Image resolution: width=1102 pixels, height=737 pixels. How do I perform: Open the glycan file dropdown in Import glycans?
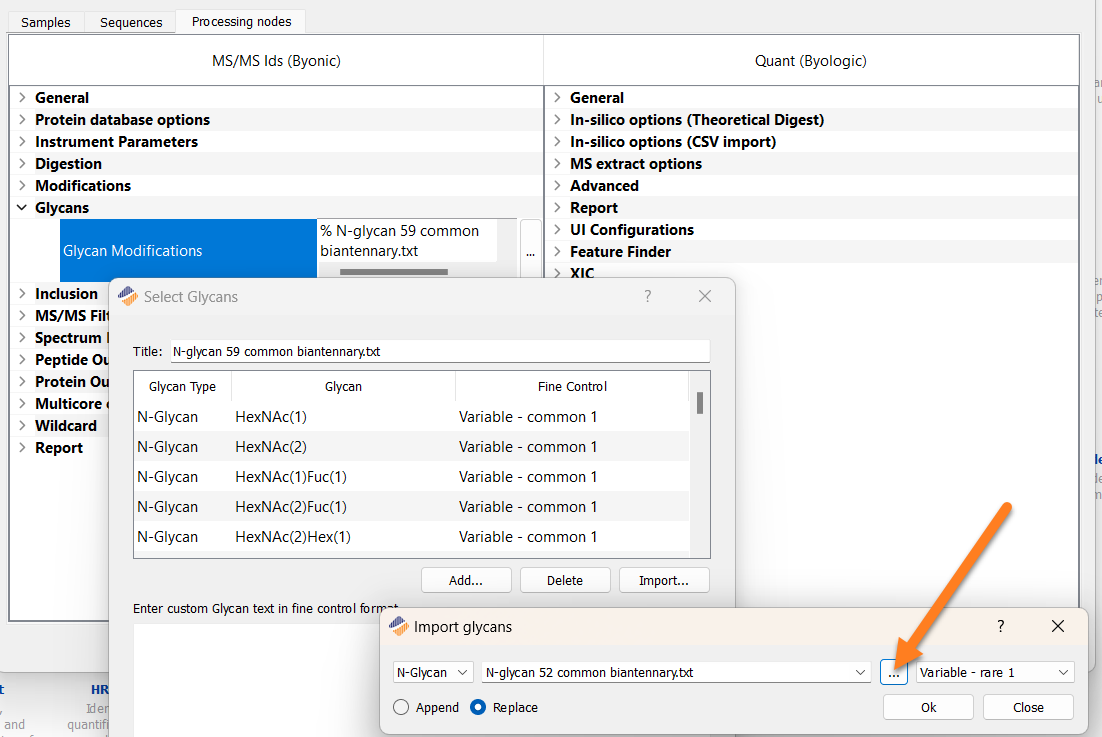coord(676,672)
